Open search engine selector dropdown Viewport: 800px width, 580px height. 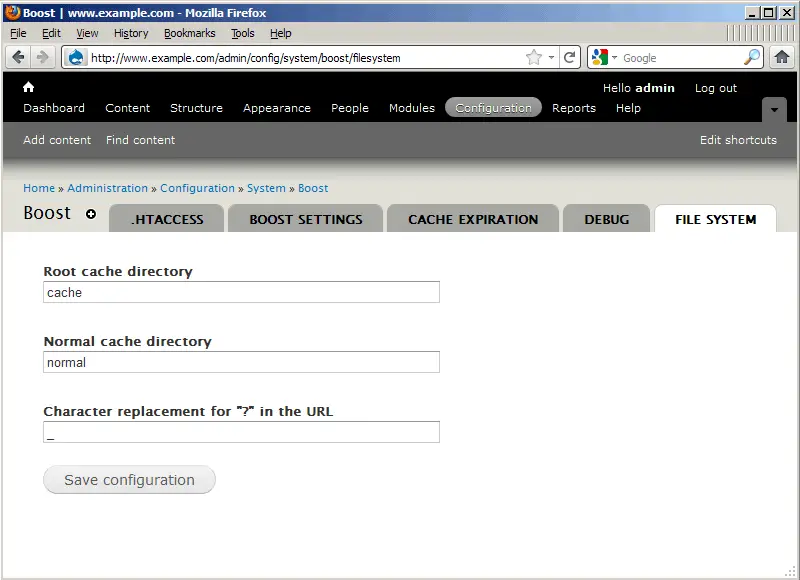pos(614,58)
